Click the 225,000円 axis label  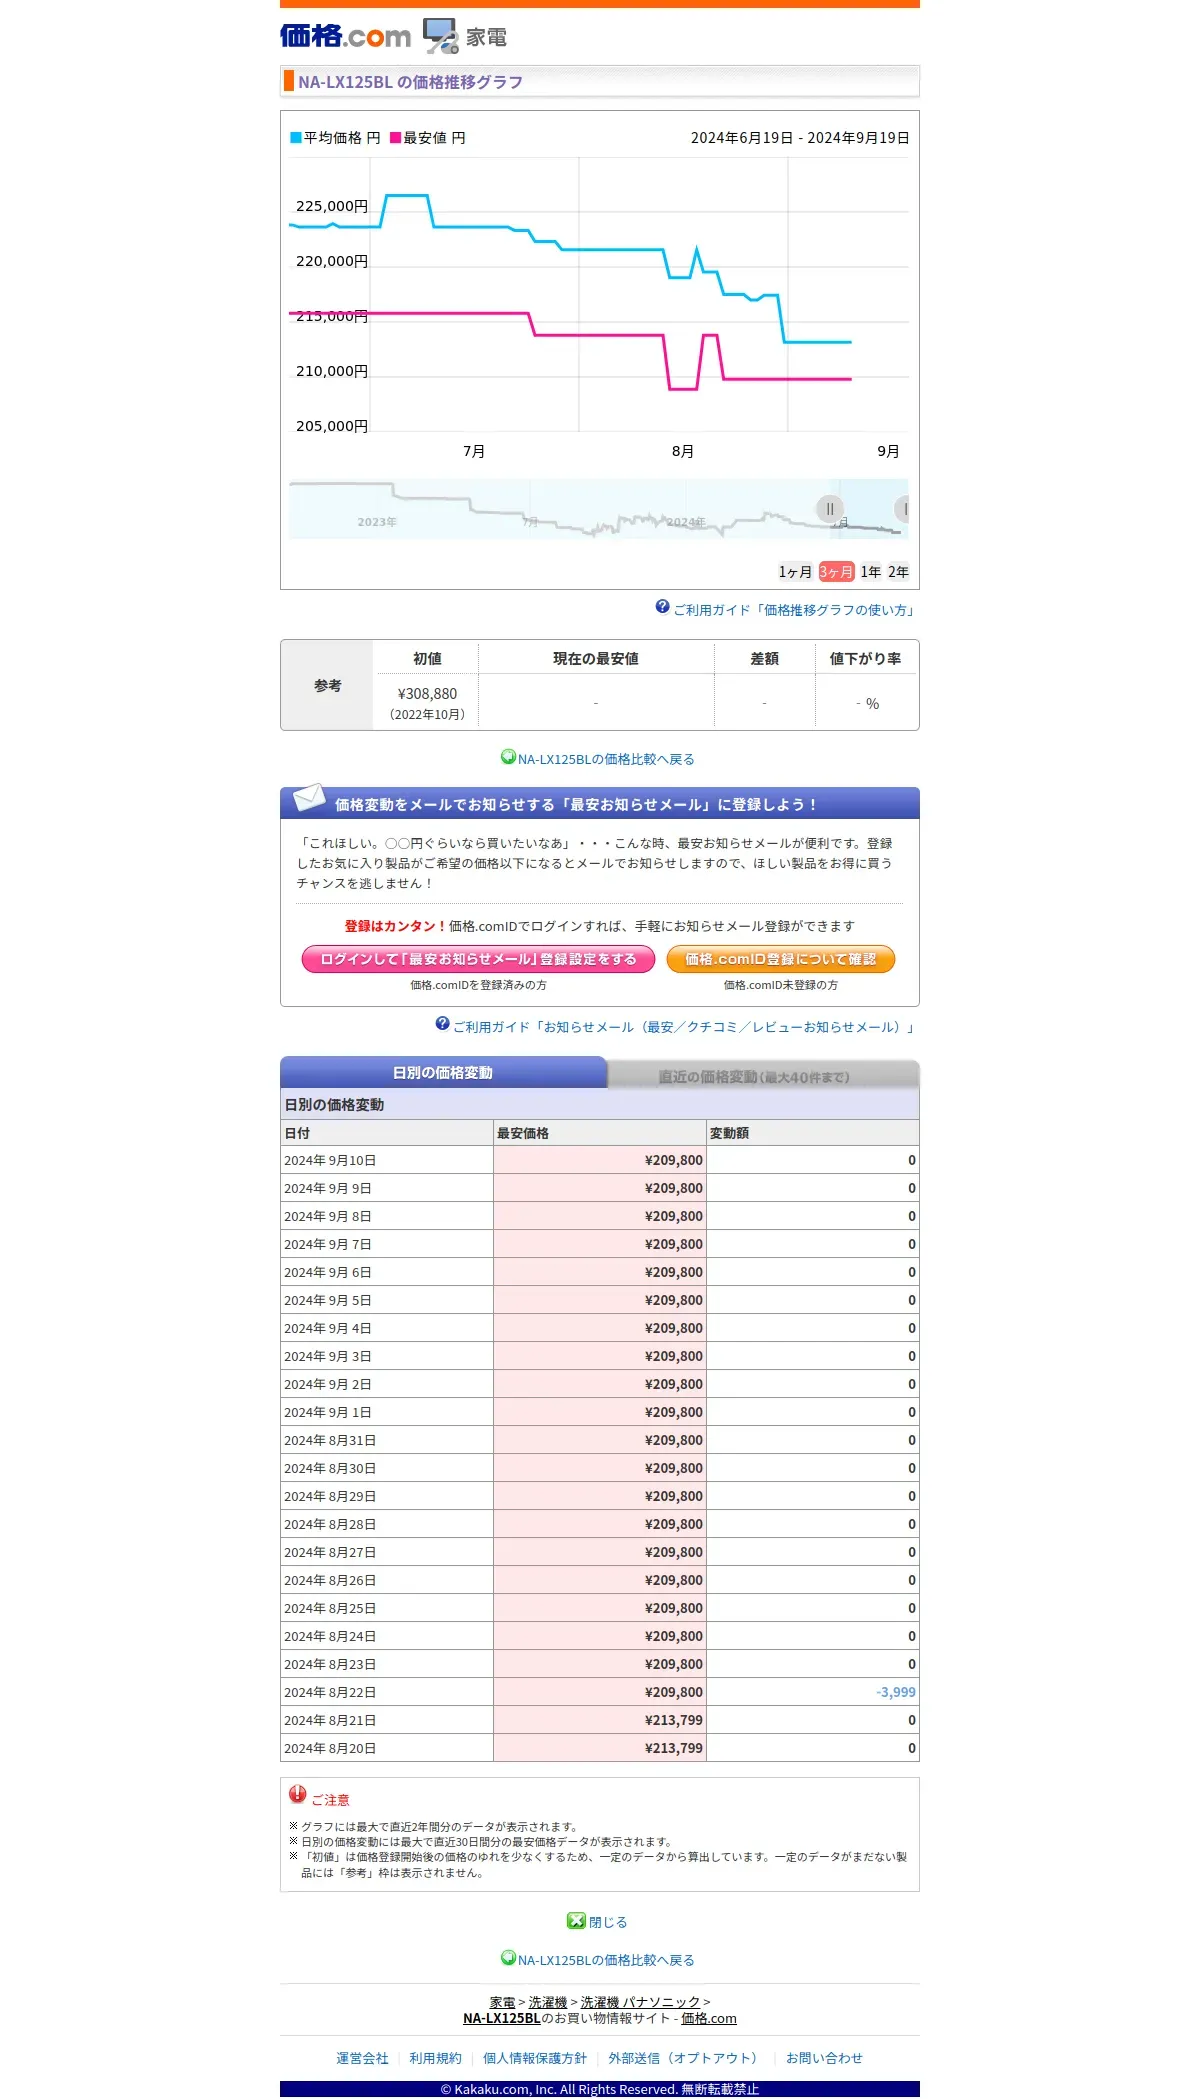pos(332,206)
